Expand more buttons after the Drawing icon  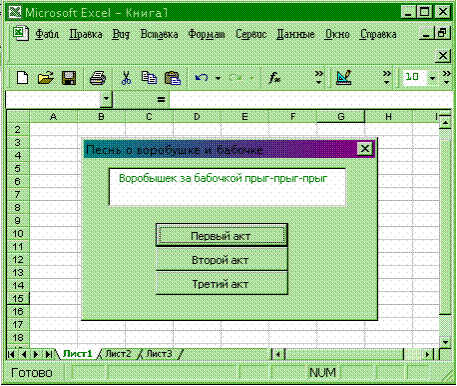tap(386, 77)
